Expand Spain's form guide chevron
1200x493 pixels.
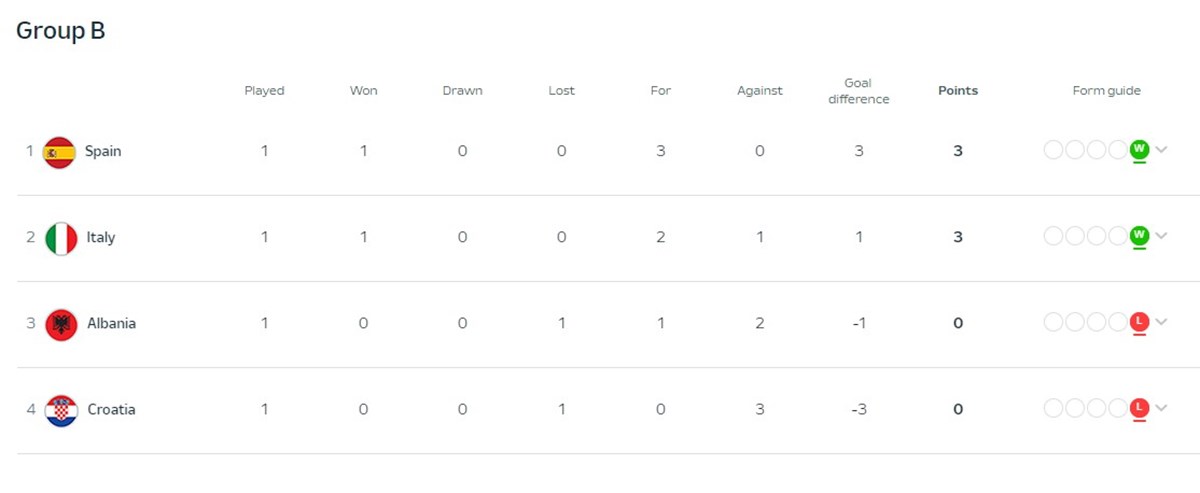tap(1161, 150)
